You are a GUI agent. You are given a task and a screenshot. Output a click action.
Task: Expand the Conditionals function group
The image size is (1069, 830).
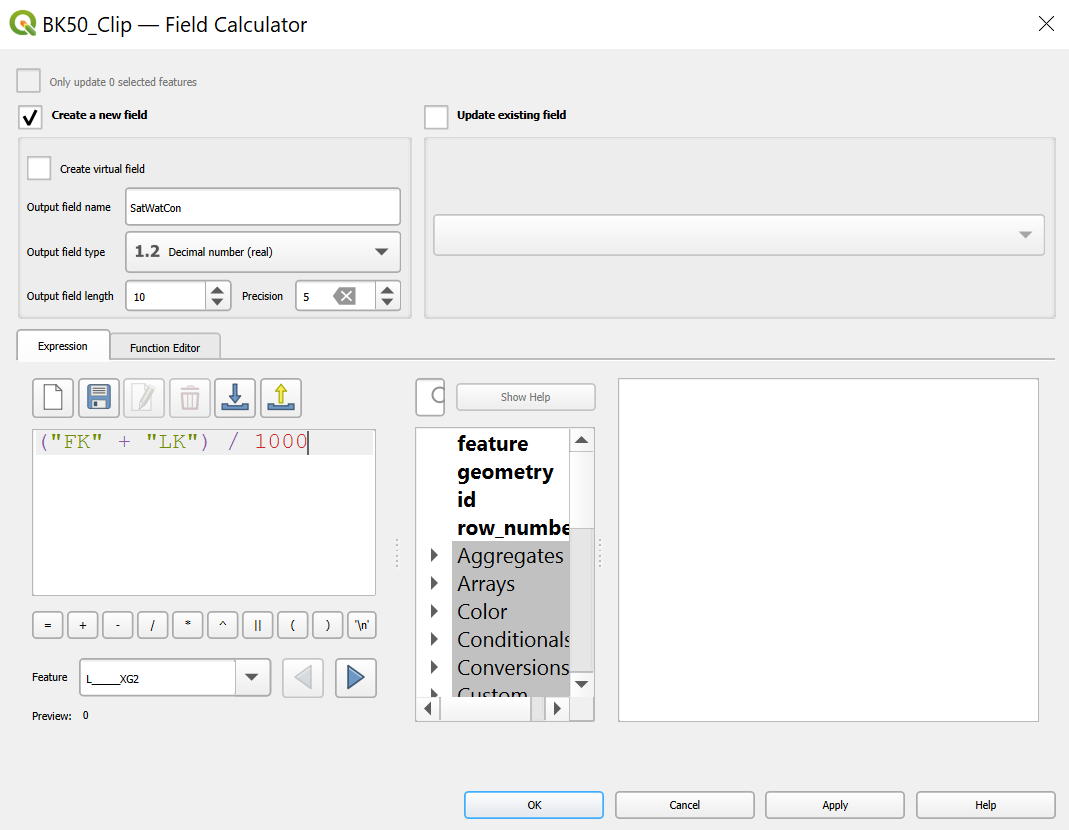tap(434, 639)
